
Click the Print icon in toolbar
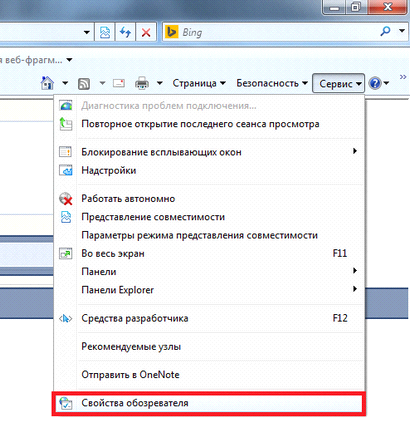coord(142,83)
